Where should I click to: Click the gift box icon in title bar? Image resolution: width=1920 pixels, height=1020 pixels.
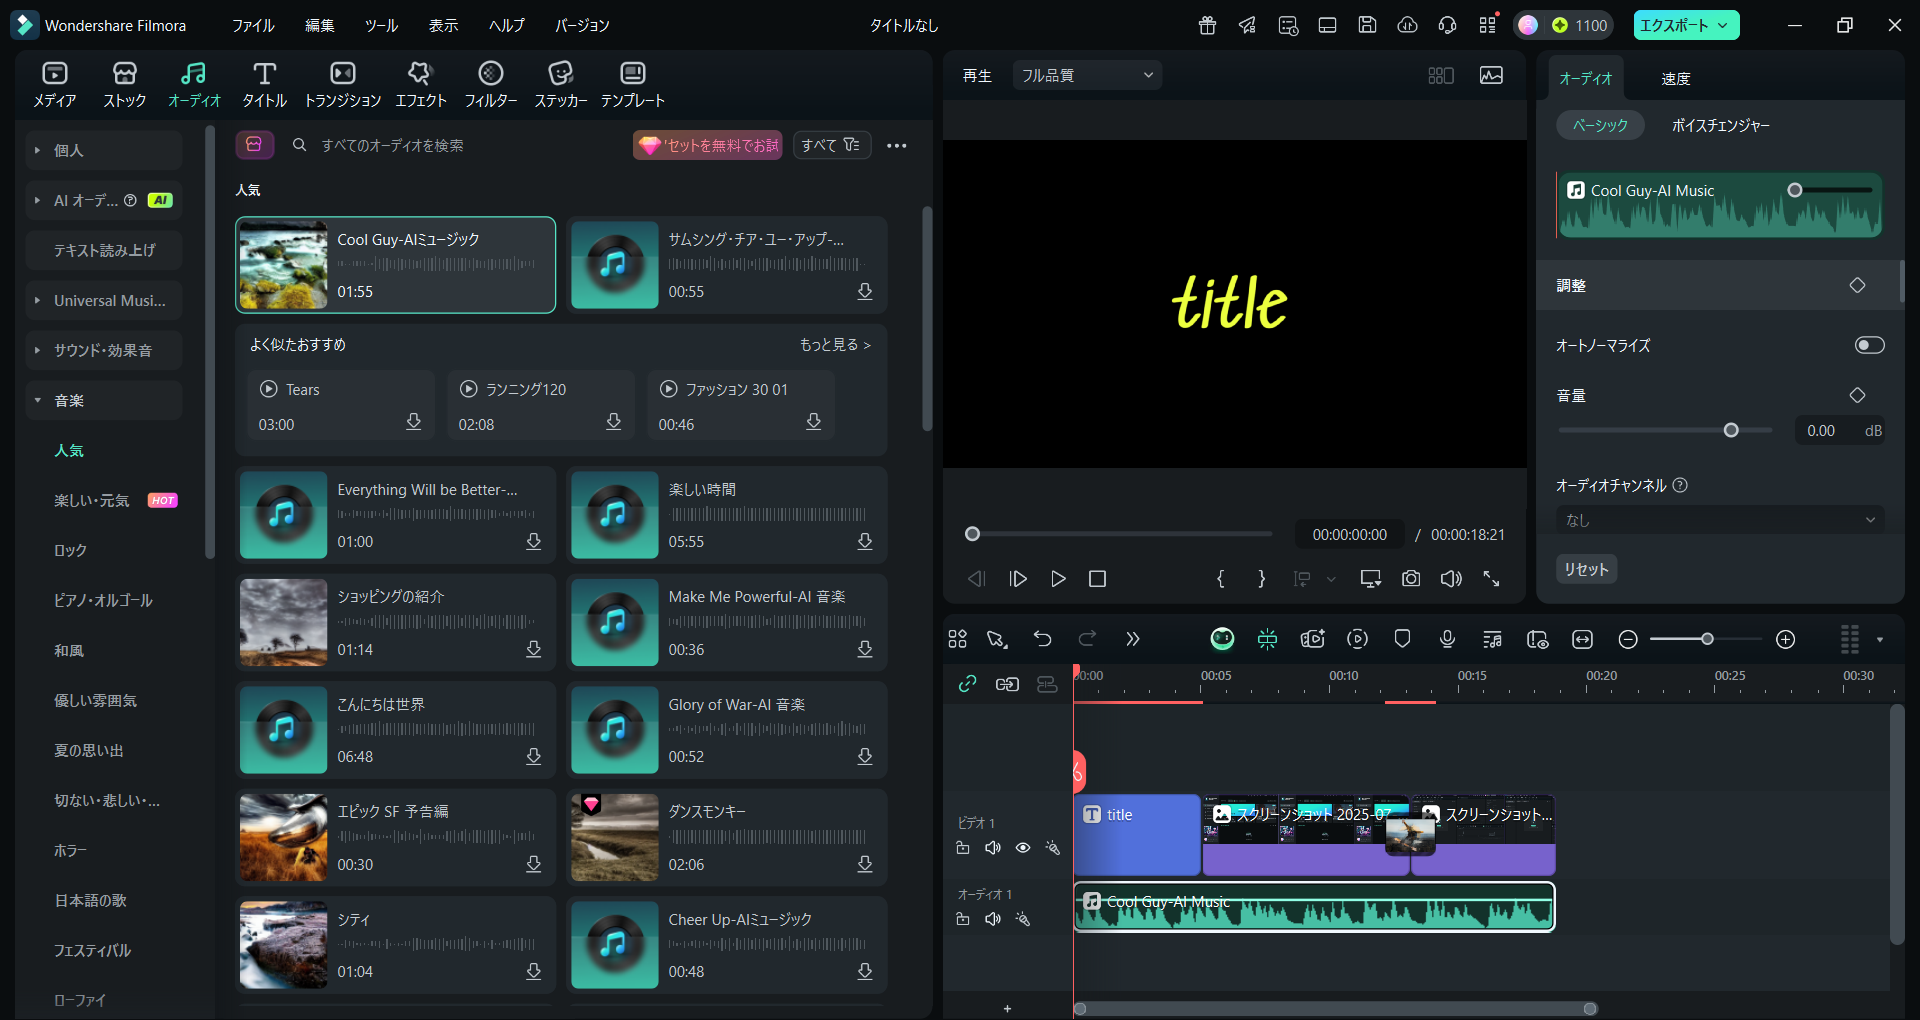tap(1207, 25)
